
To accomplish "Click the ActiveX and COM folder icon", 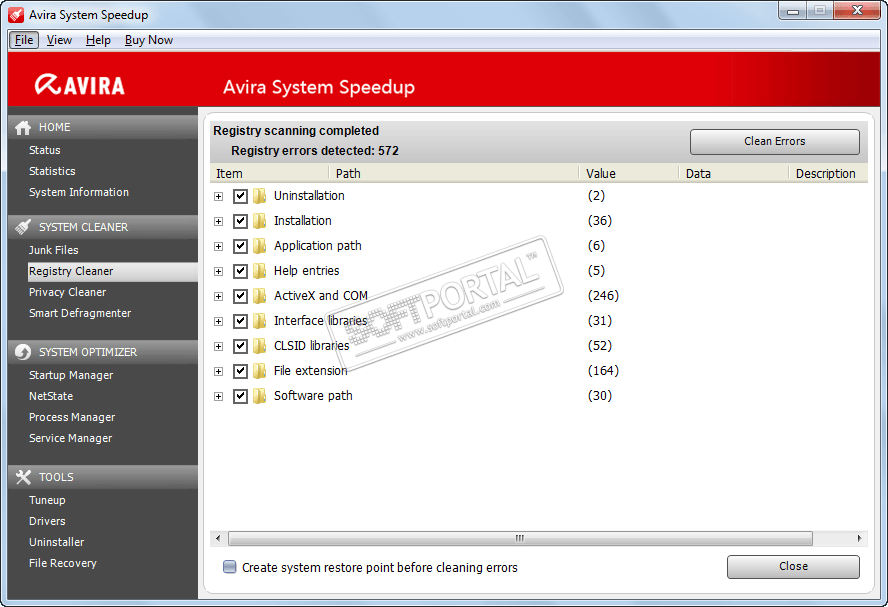I will 259,296.
